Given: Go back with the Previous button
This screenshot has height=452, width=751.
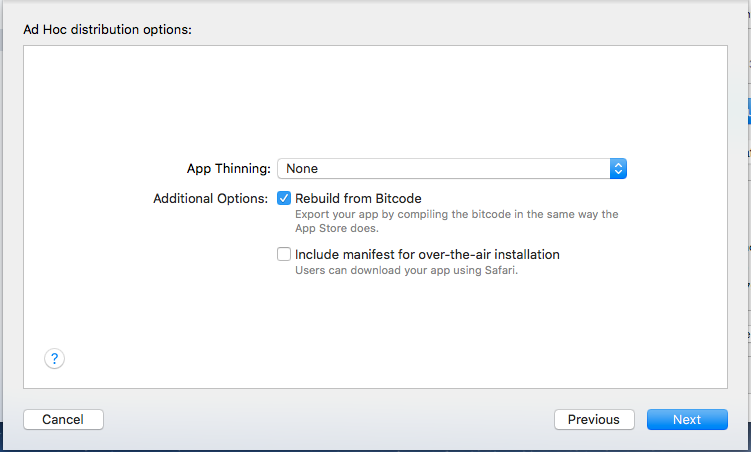Looking at the screenshot, I should 594,419.
